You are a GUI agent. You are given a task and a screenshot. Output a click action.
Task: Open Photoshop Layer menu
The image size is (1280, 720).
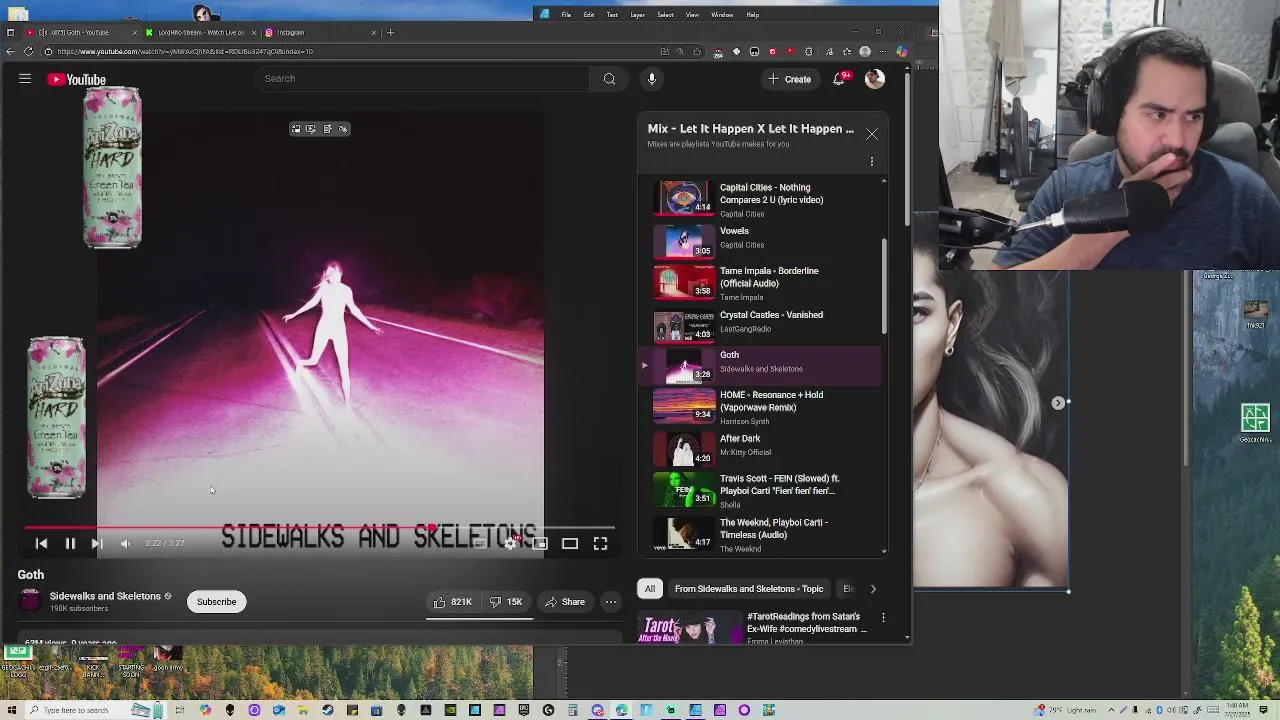[637, 15]
